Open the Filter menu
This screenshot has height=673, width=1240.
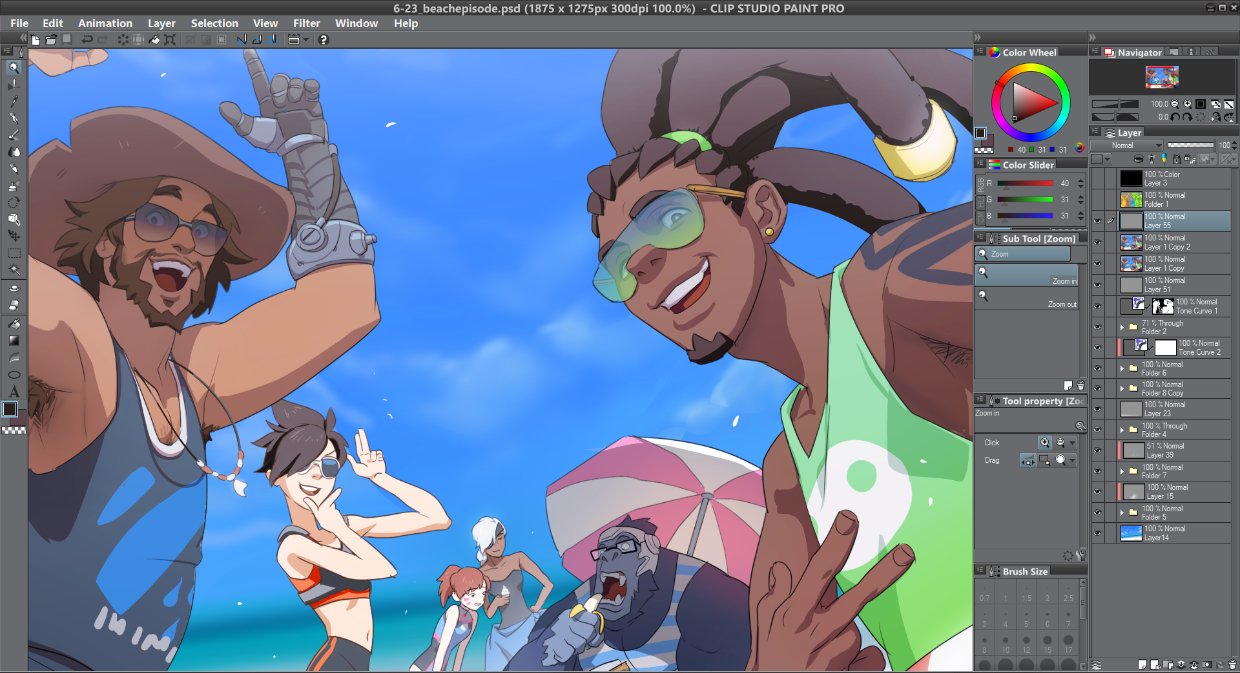(x=307, y=23)
